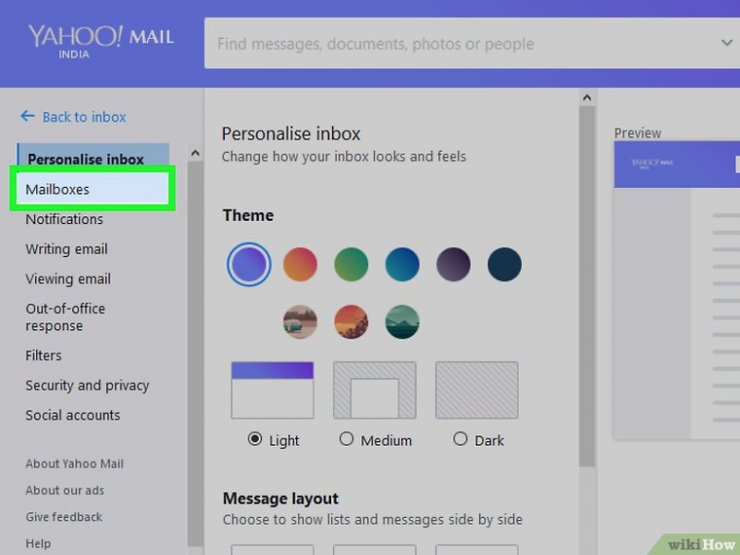
Task: Select the purple theme colour
Action: (x=249, y=264)
